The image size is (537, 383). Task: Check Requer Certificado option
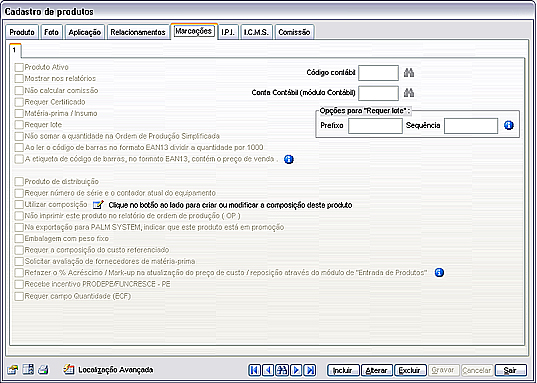[19, 102]
